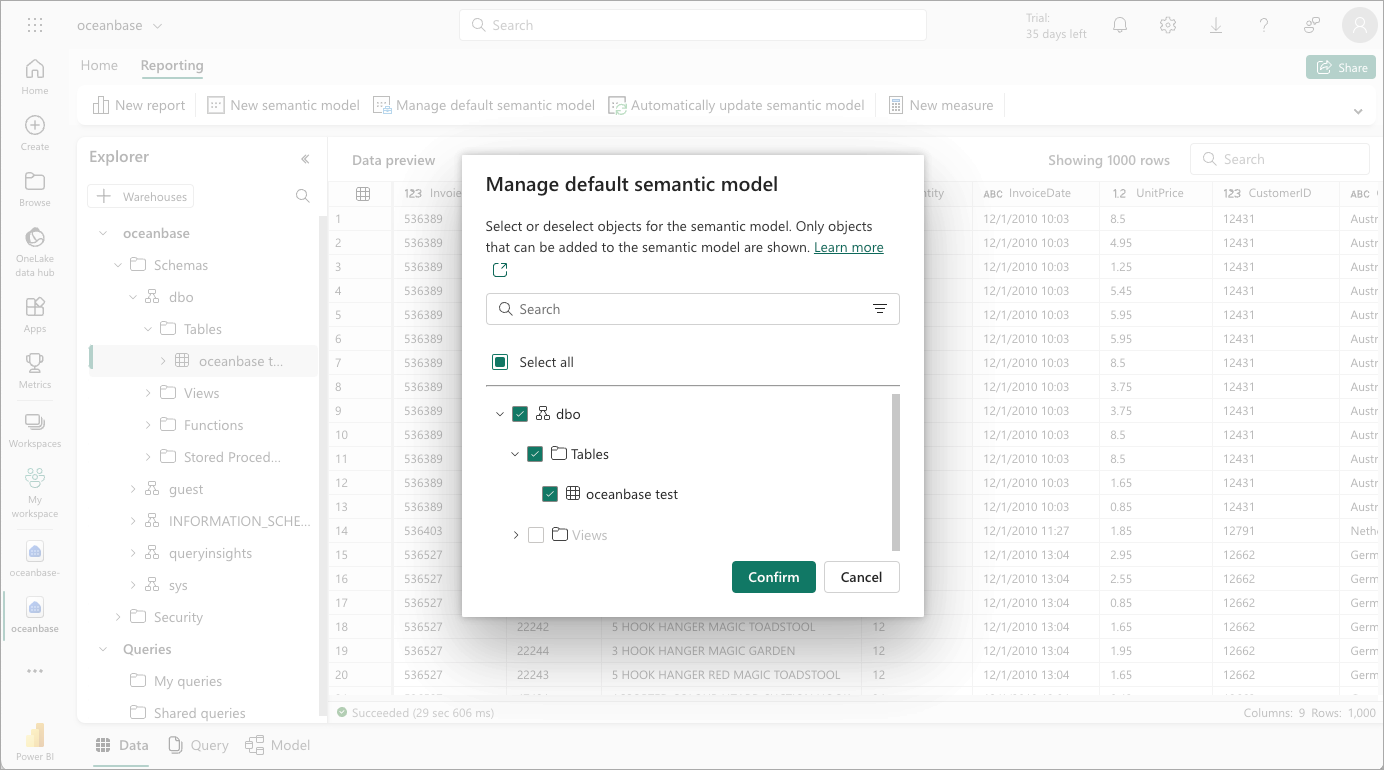Open the settings gear icon
Image resolution: width=1384 pixels, height=770 pixels.
click(x=1168, y=26)
